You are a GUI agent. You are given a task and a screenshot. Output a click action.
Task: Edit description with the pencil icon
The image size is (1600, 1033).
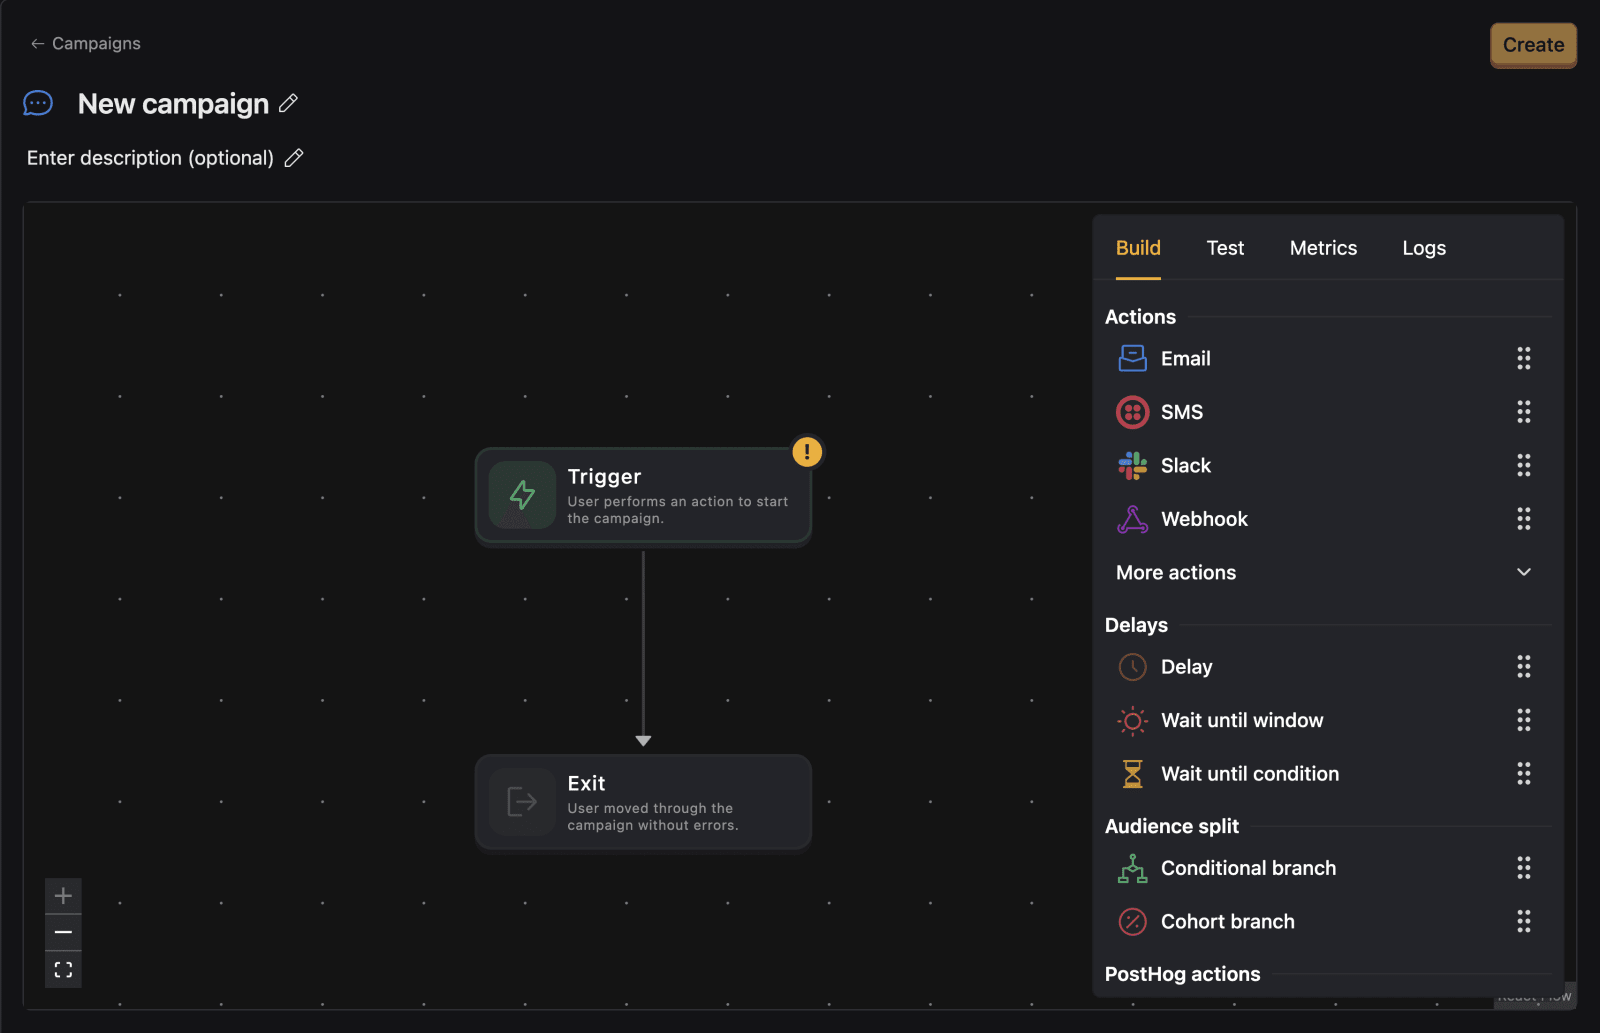(x=293, y=158)
